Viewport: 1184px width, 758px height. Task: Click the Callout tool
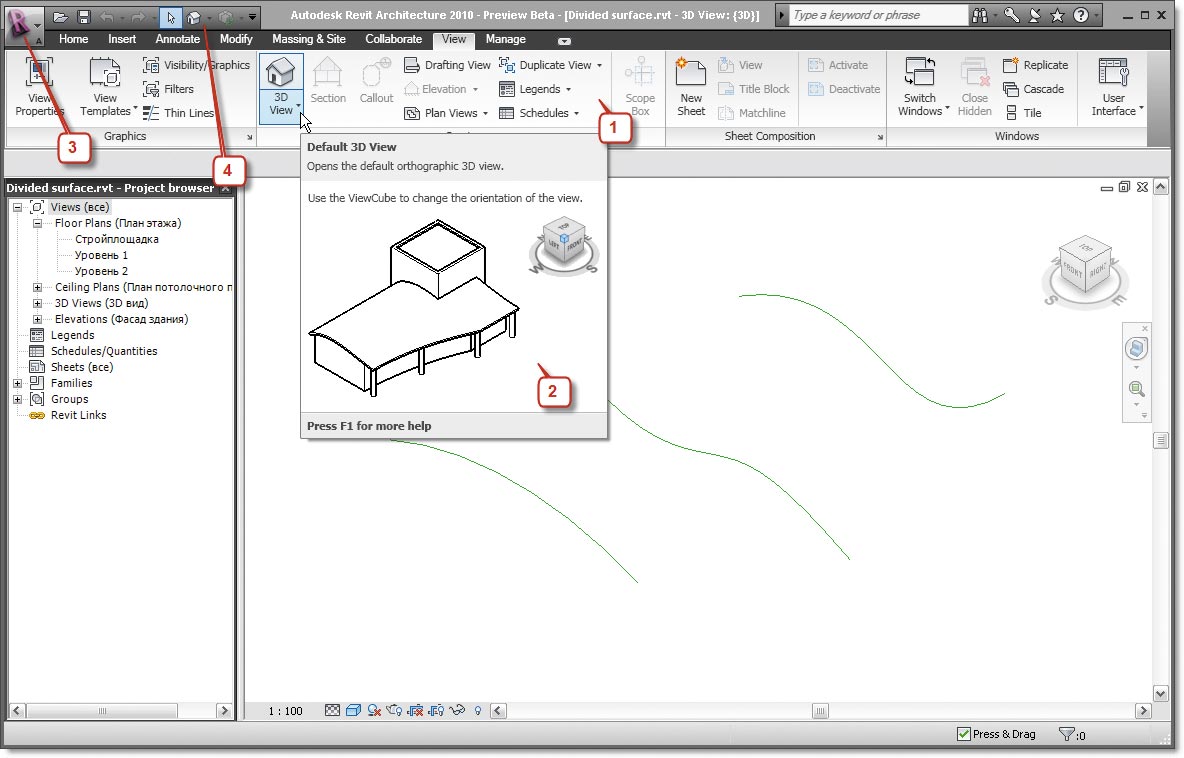[376, 82]
